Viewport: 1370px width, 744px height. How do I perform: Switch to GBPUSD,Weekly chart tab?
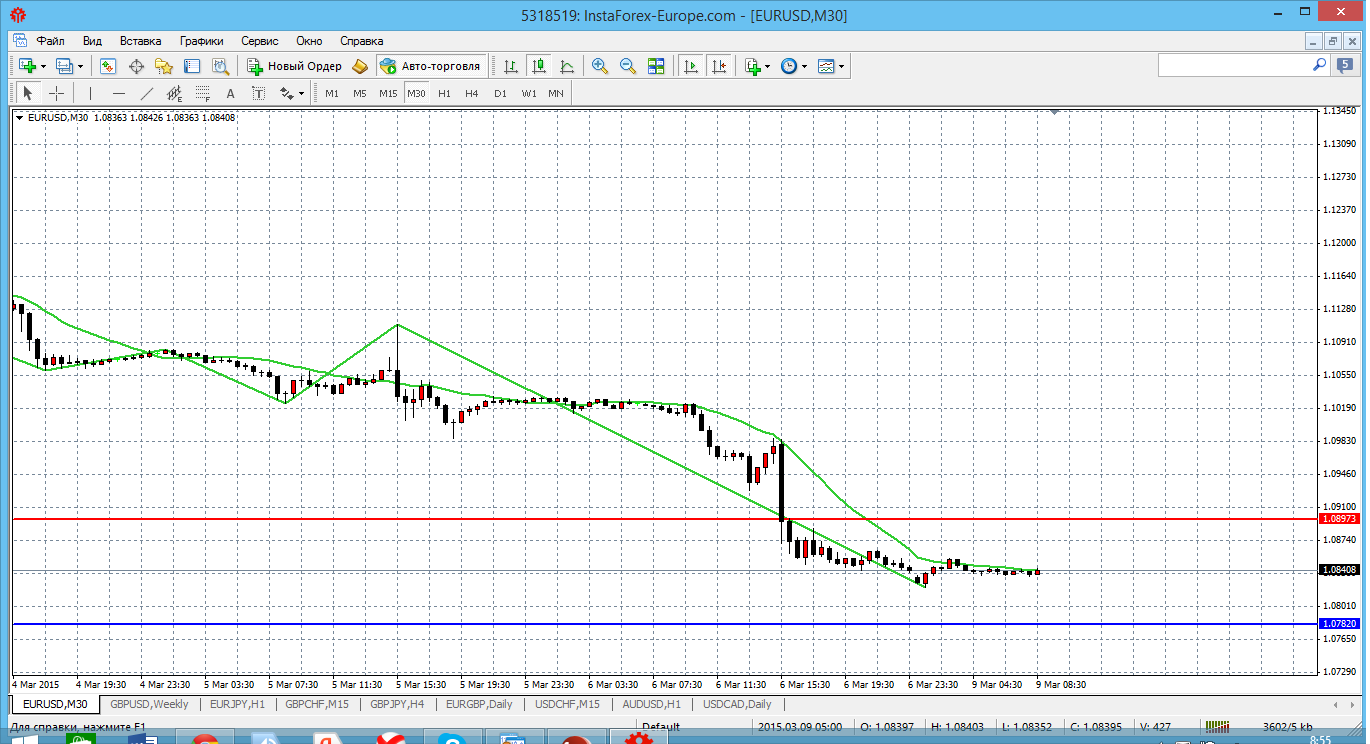tap(149, 704)
